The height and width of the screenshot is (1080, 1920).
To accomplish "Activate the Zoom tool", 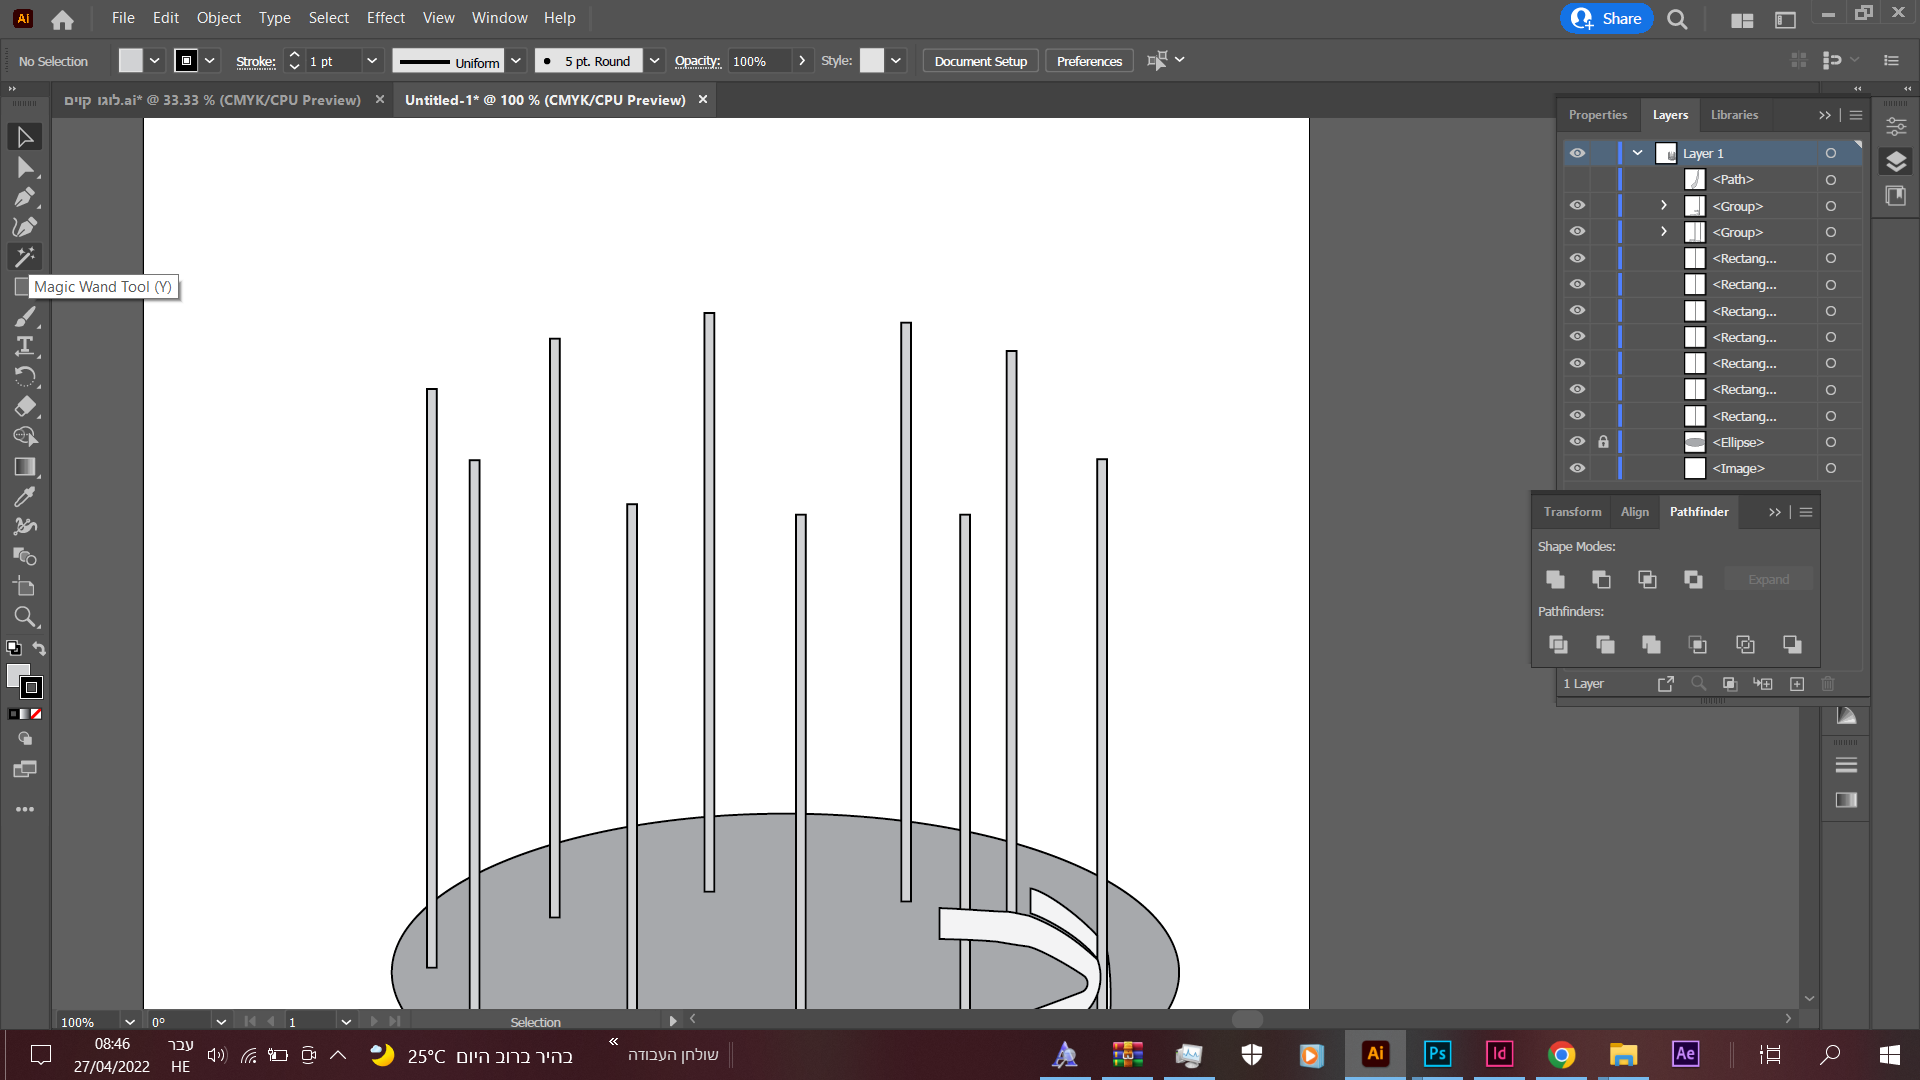I will (x=25, y=616).
